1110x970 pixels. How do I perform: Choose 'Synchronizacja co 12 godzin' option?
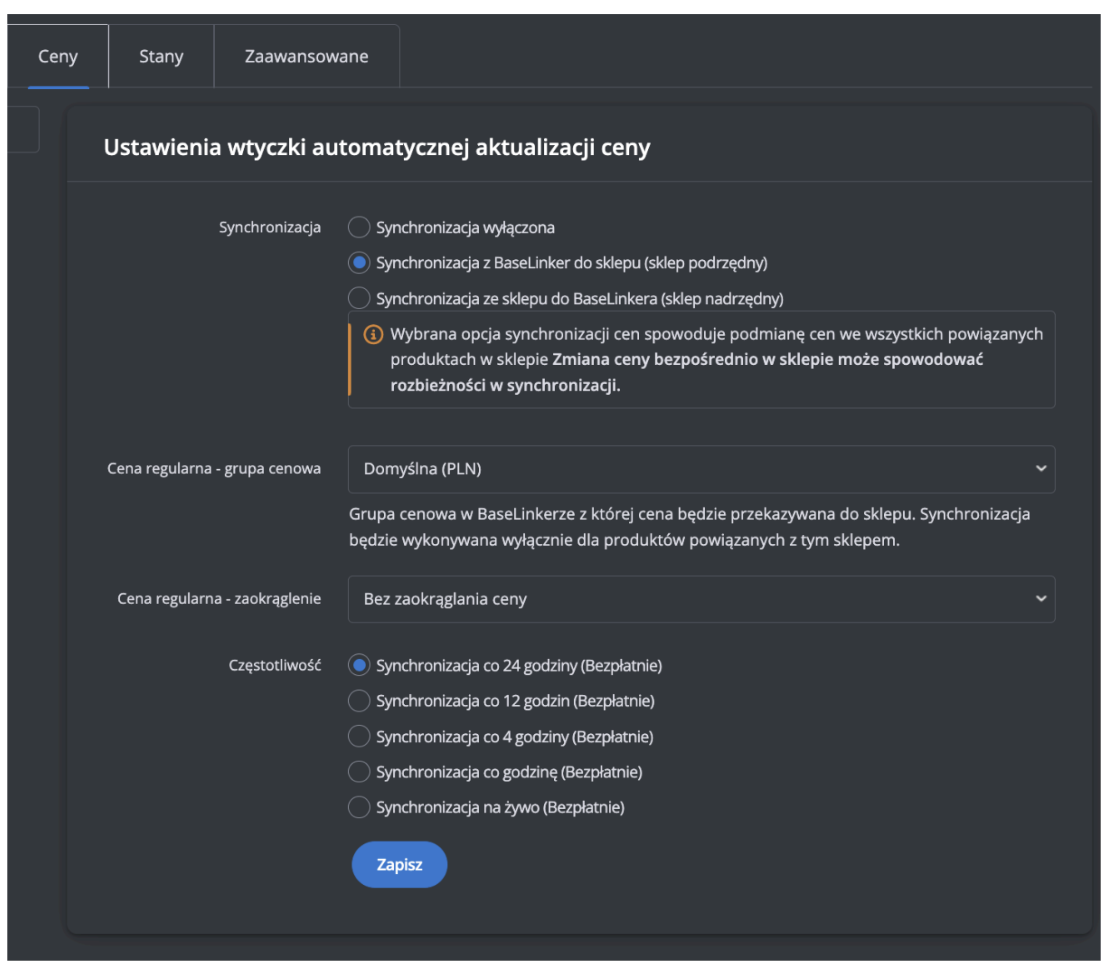(359, 701)
